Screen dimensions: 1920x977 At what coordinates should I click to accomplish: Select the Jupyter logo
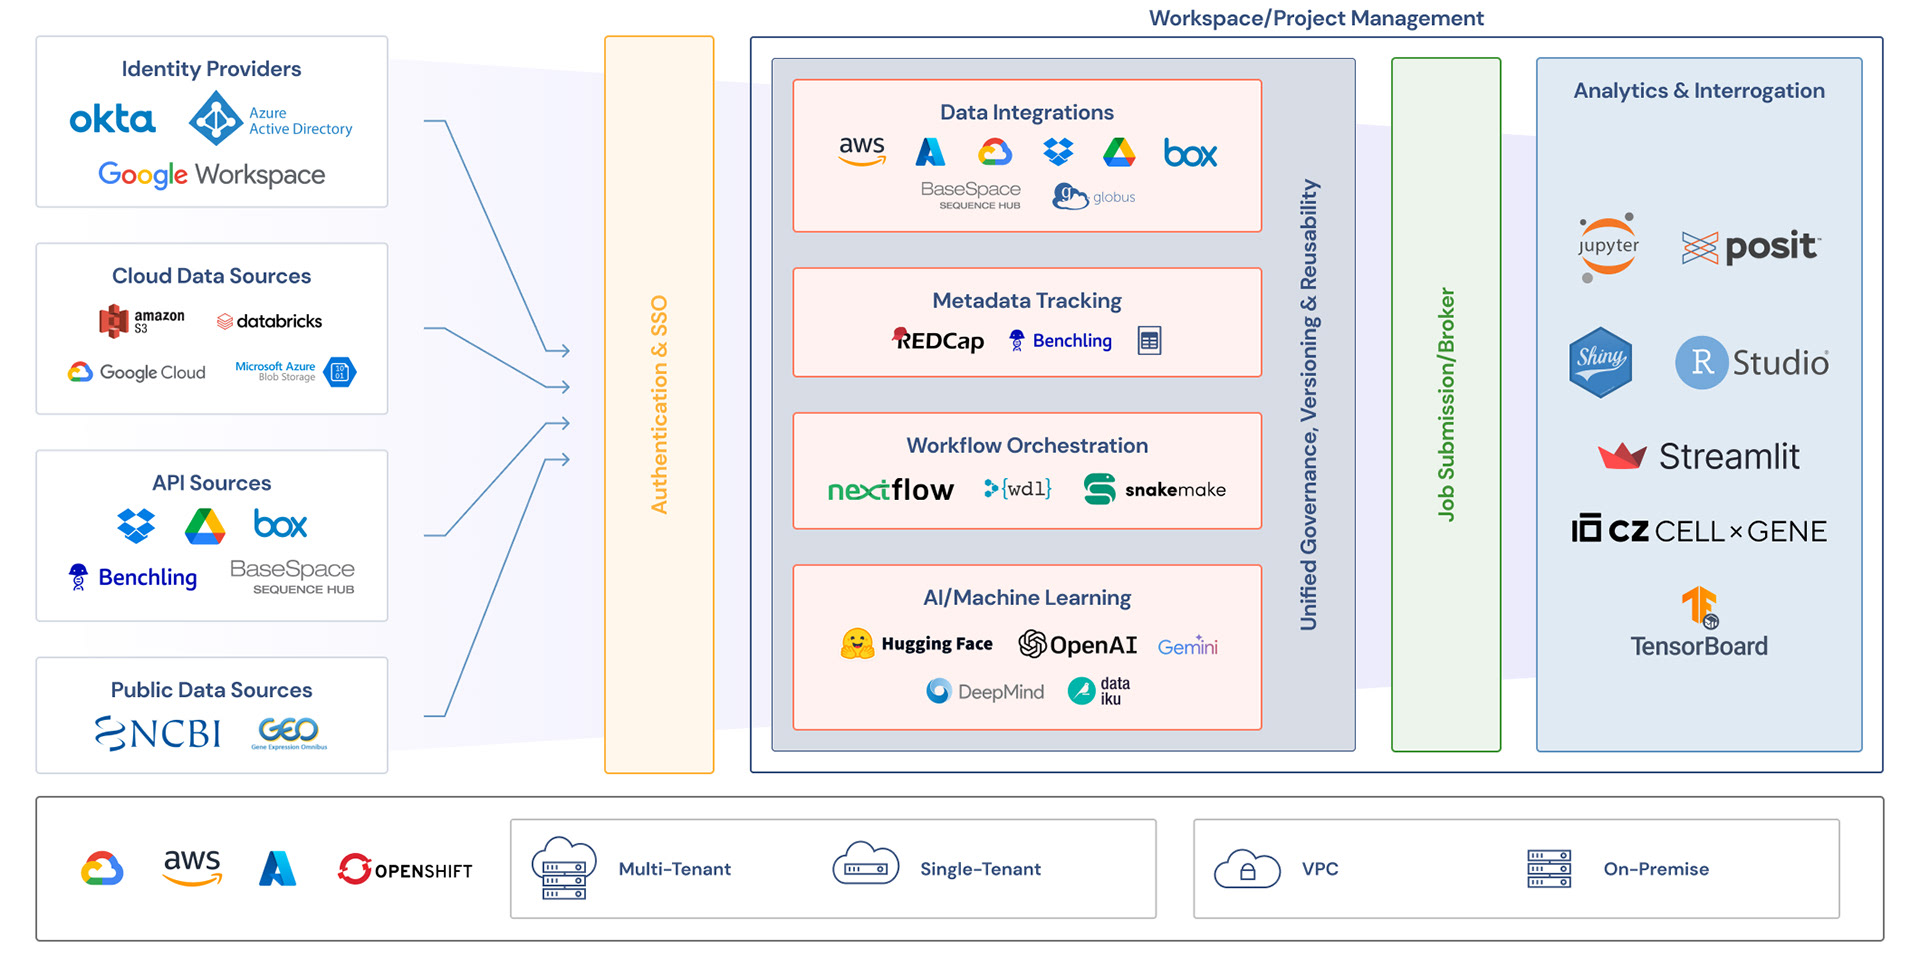pos(1608,247)
